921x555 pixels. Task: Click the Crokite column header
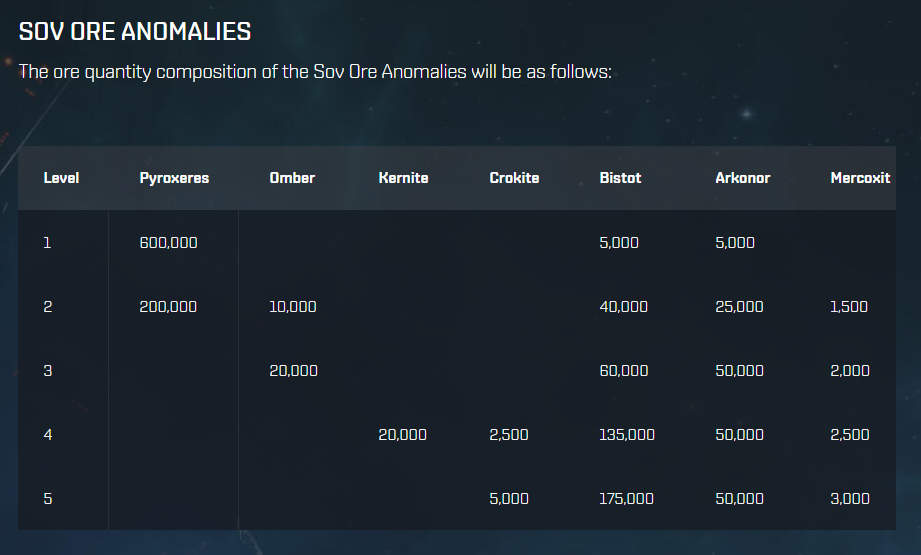(514, 178)
